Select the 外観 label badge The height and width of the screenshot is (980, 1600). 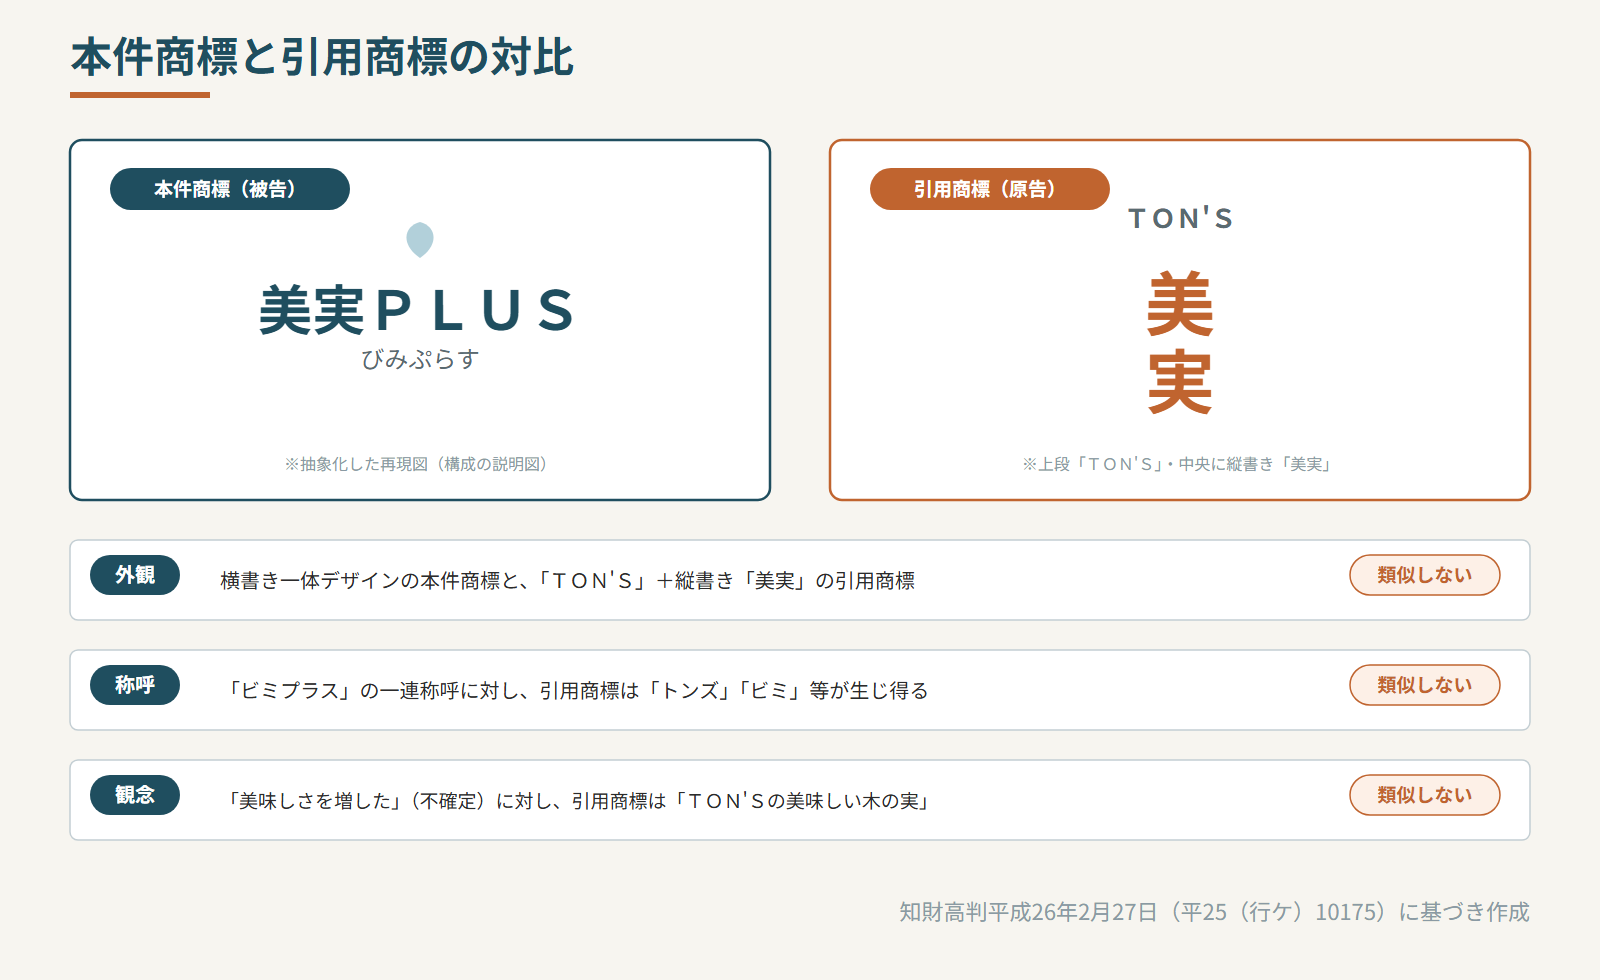coord(135,575)
